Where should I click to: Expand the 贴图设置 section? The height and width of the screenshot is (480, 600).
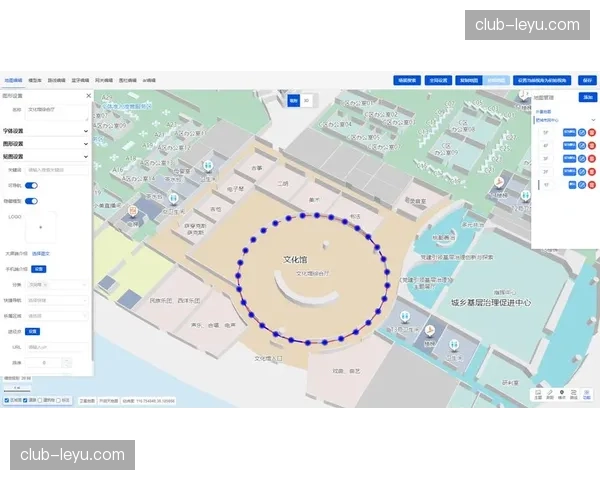point(46,157)
